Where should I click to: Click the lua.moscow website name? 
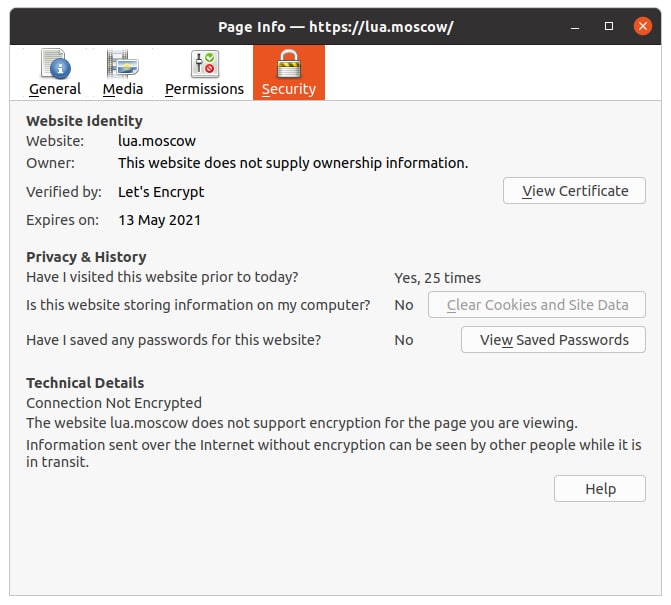click(x=157, y=141)
